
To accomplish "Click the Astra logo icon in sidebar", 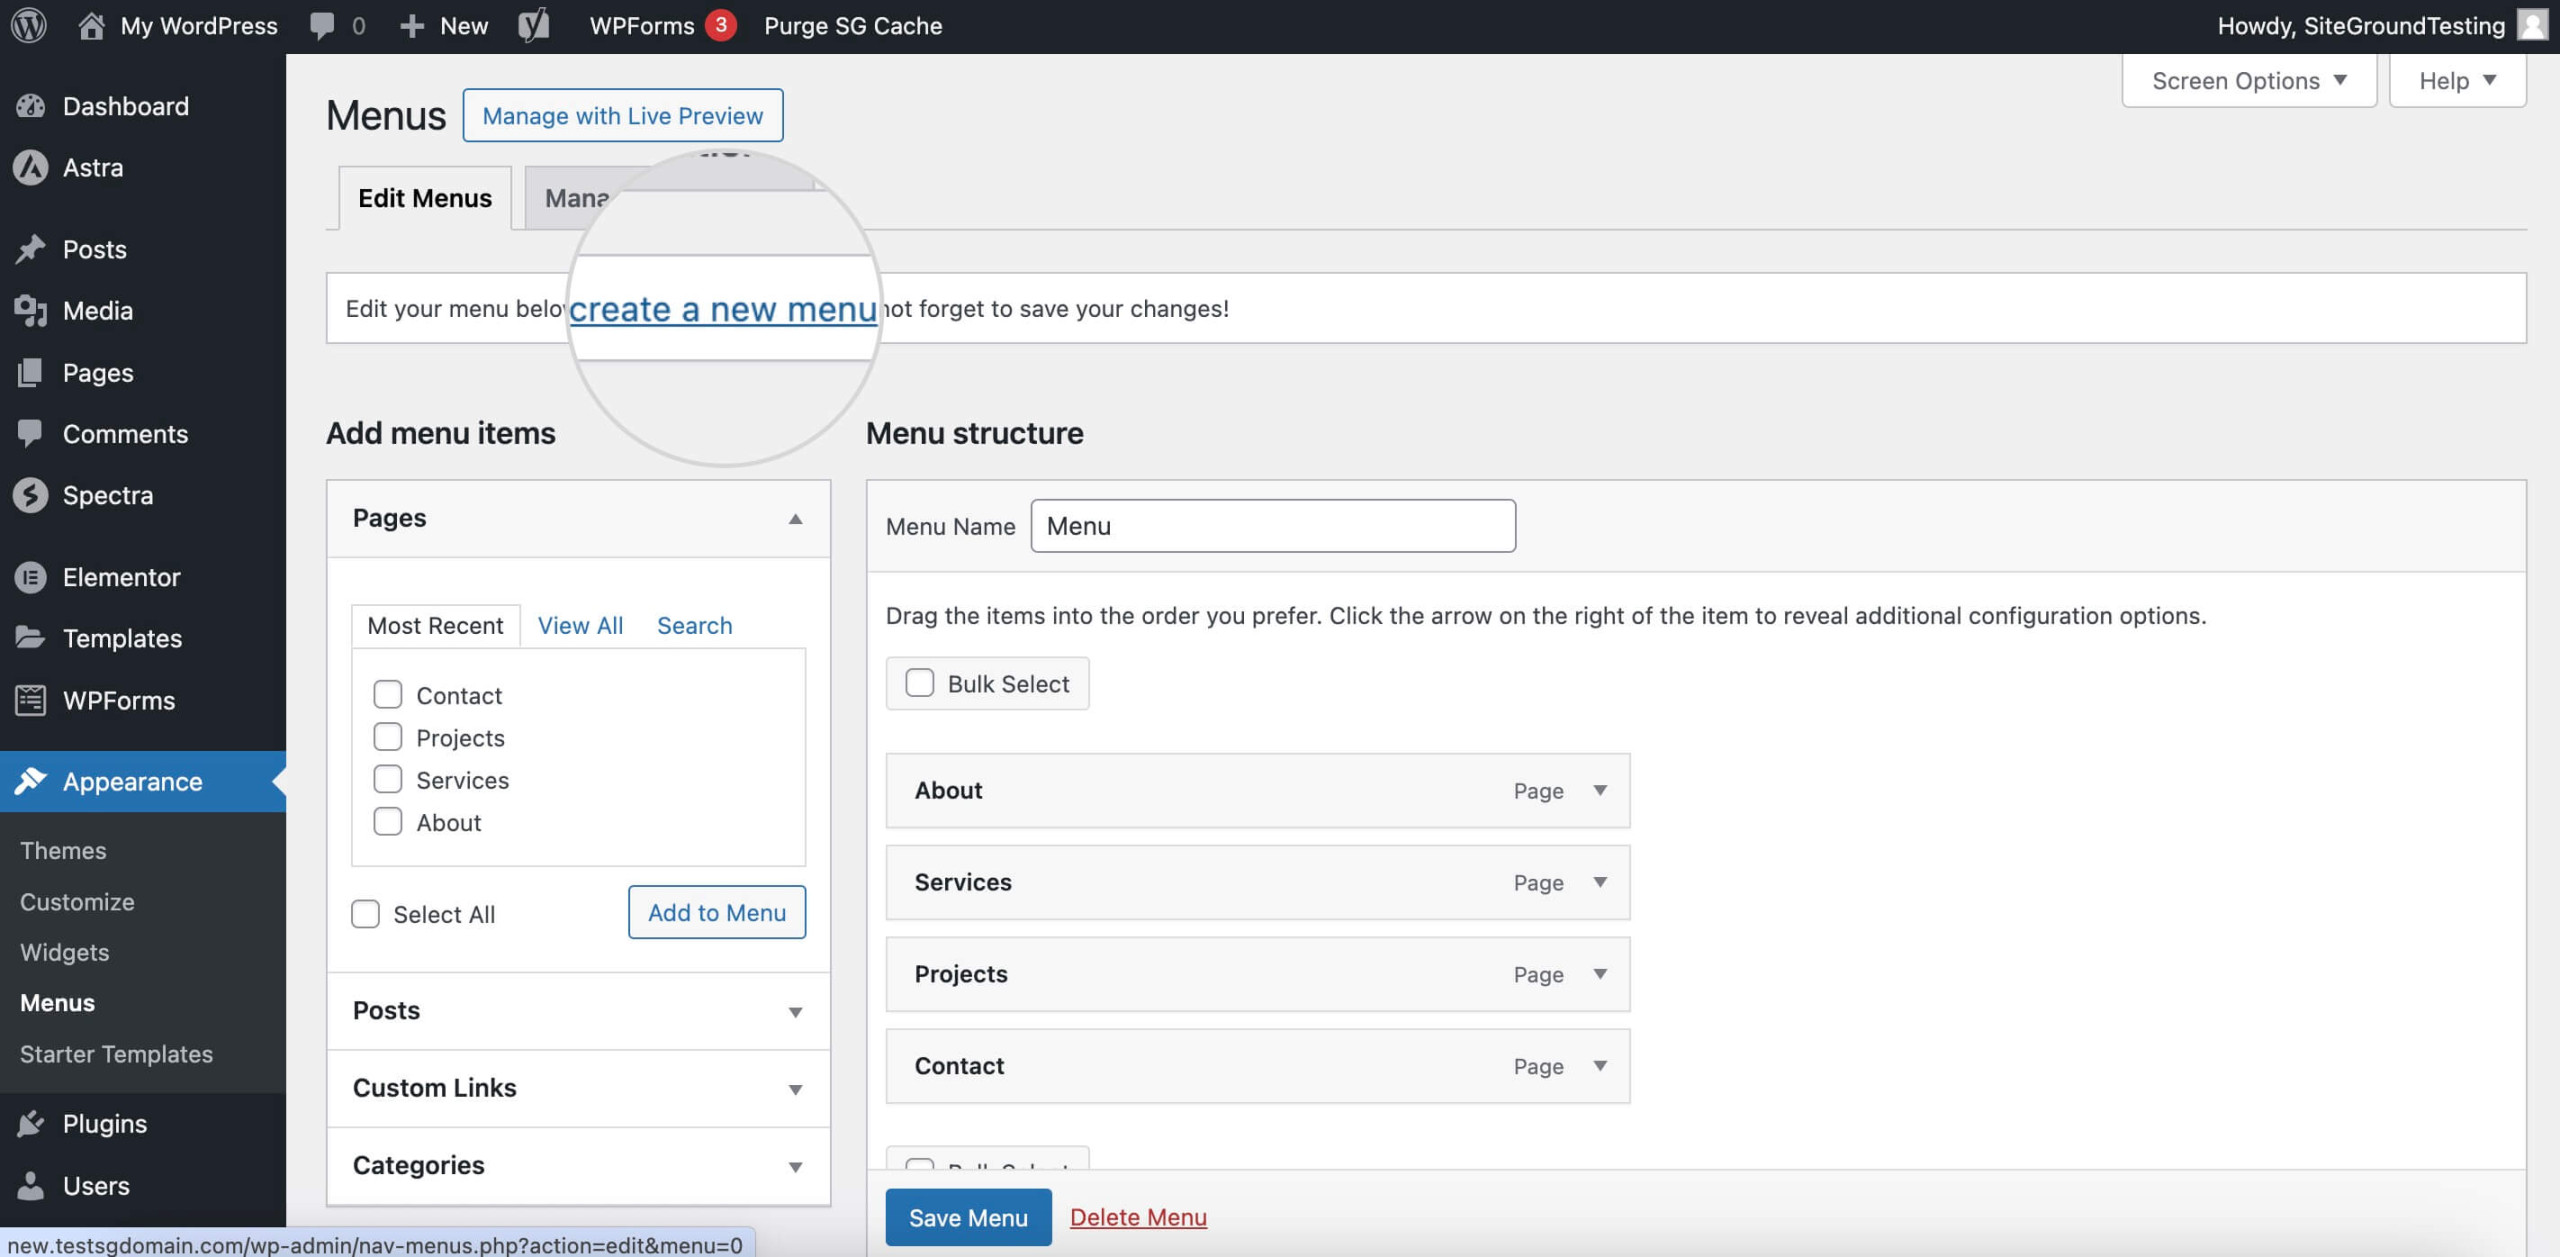I will [x=31, y=168].
